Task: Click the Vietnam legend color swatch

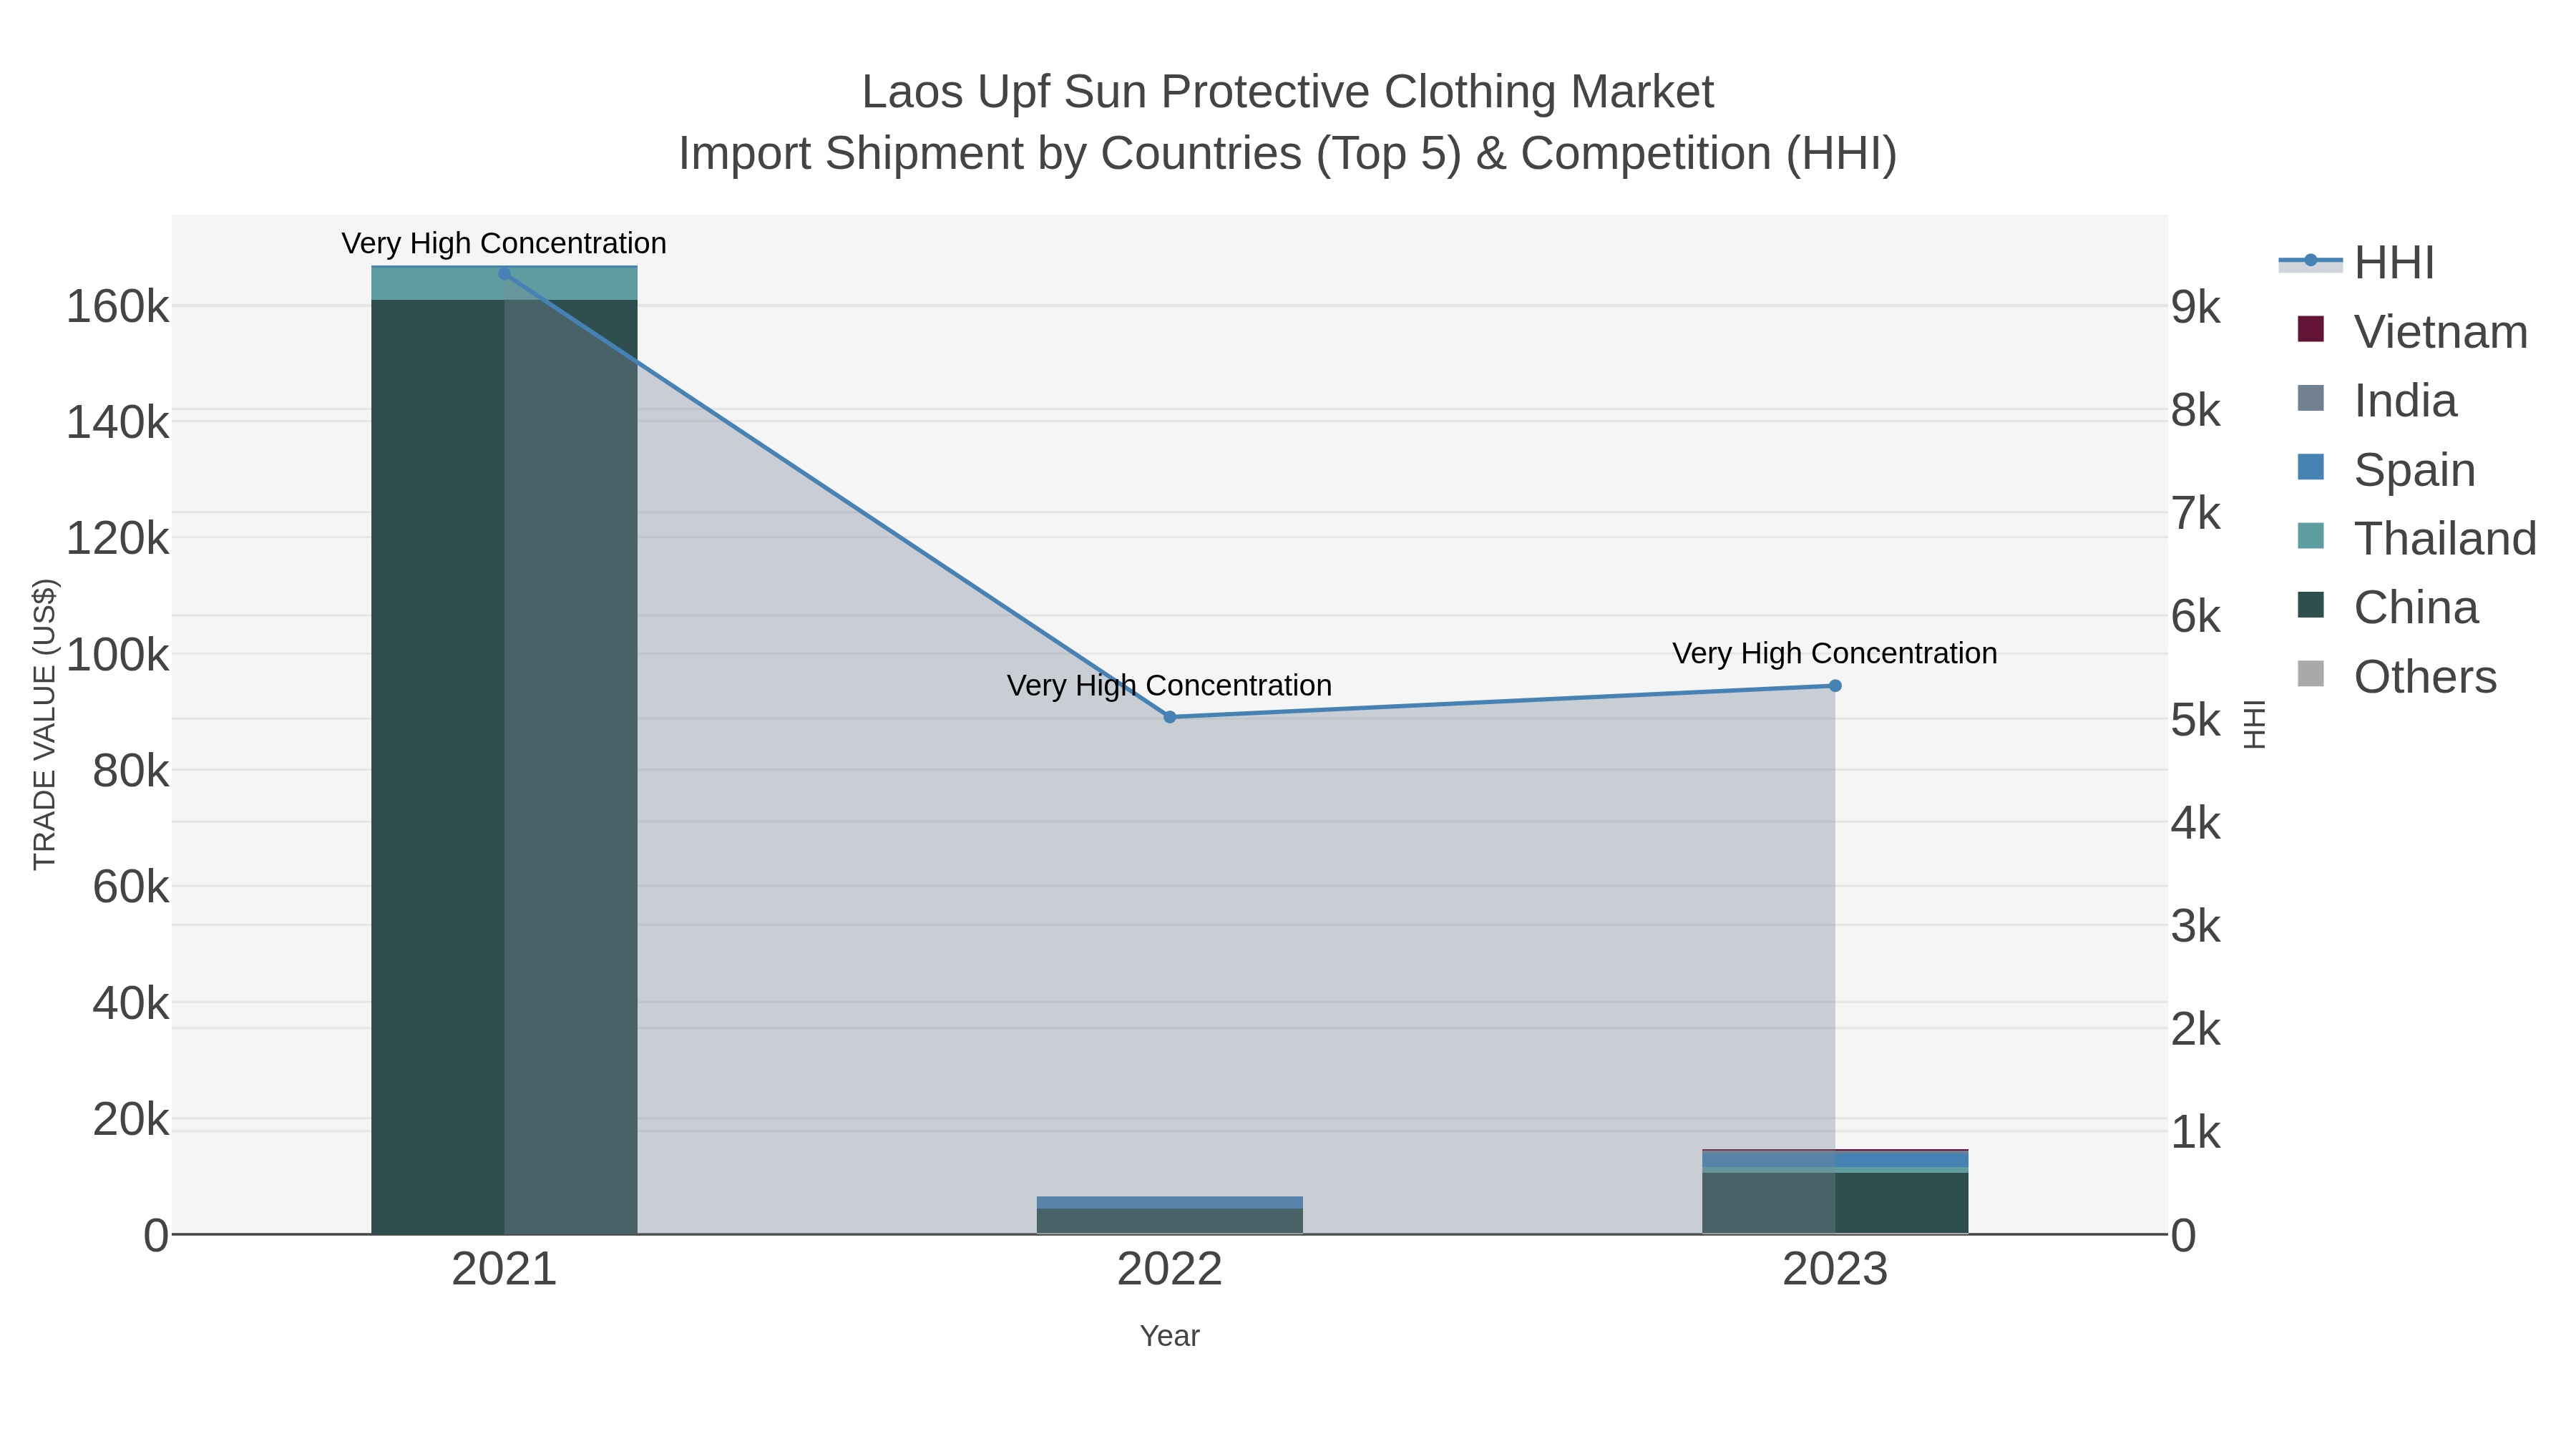Action: [2310, 329]
